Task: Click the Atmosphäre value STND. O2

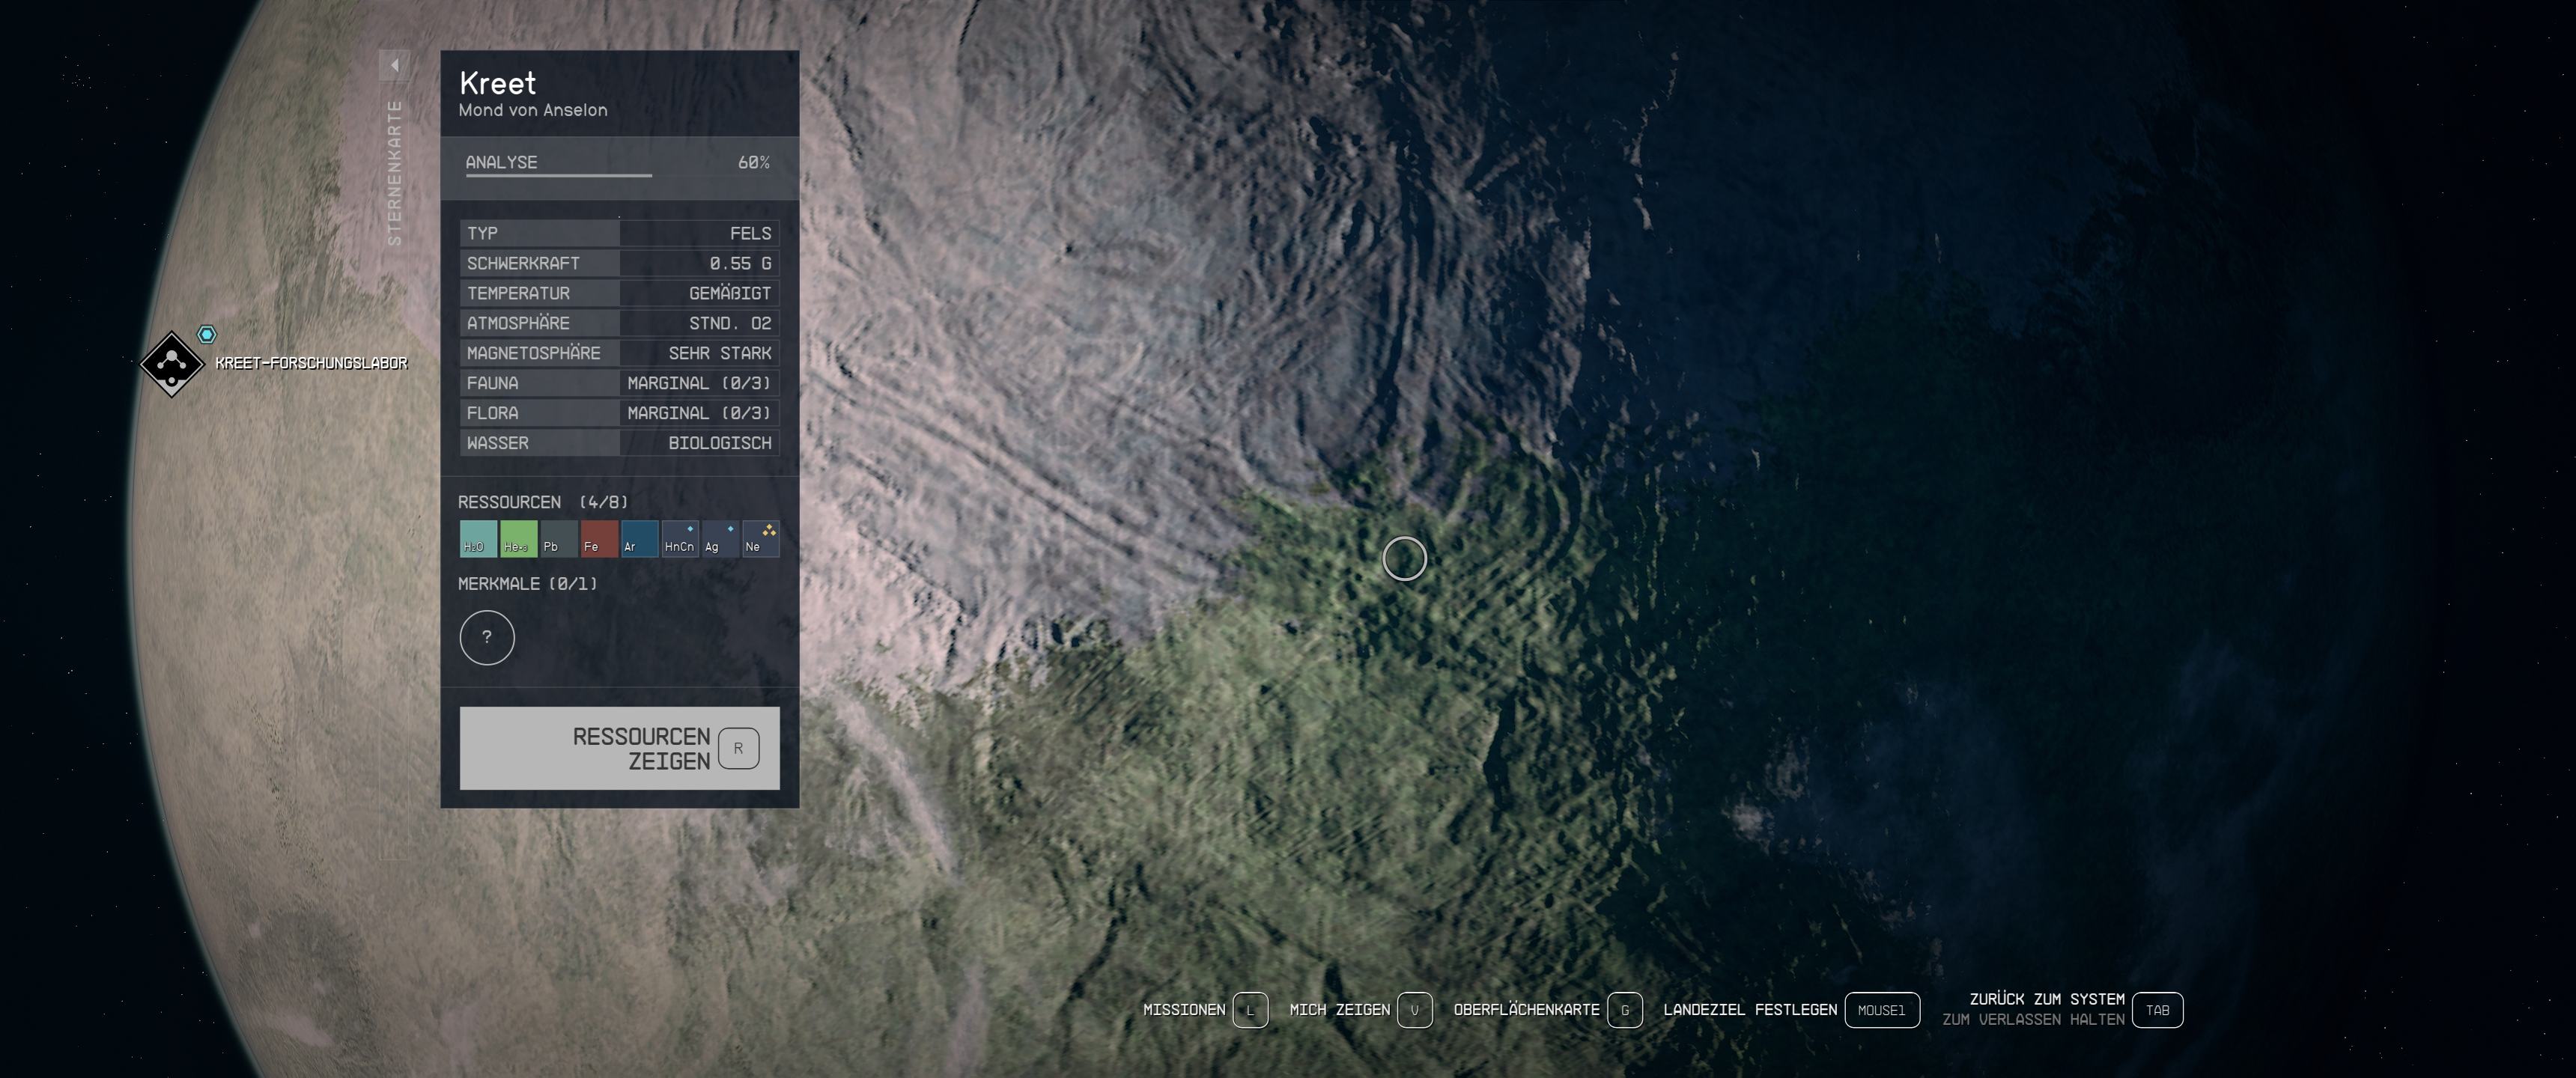Action: click(x=730, y=323)
